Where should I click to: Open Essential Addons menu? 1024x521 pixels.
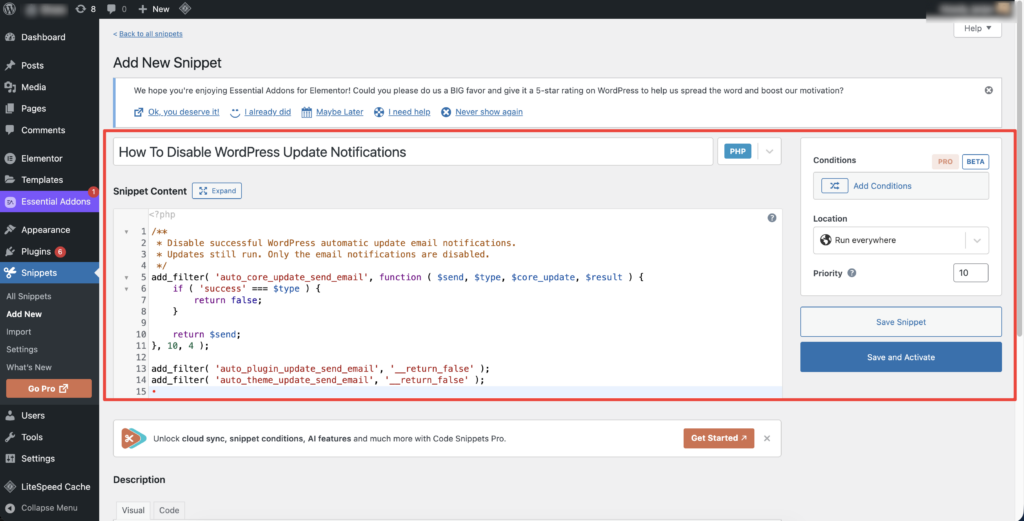point(50,202)
